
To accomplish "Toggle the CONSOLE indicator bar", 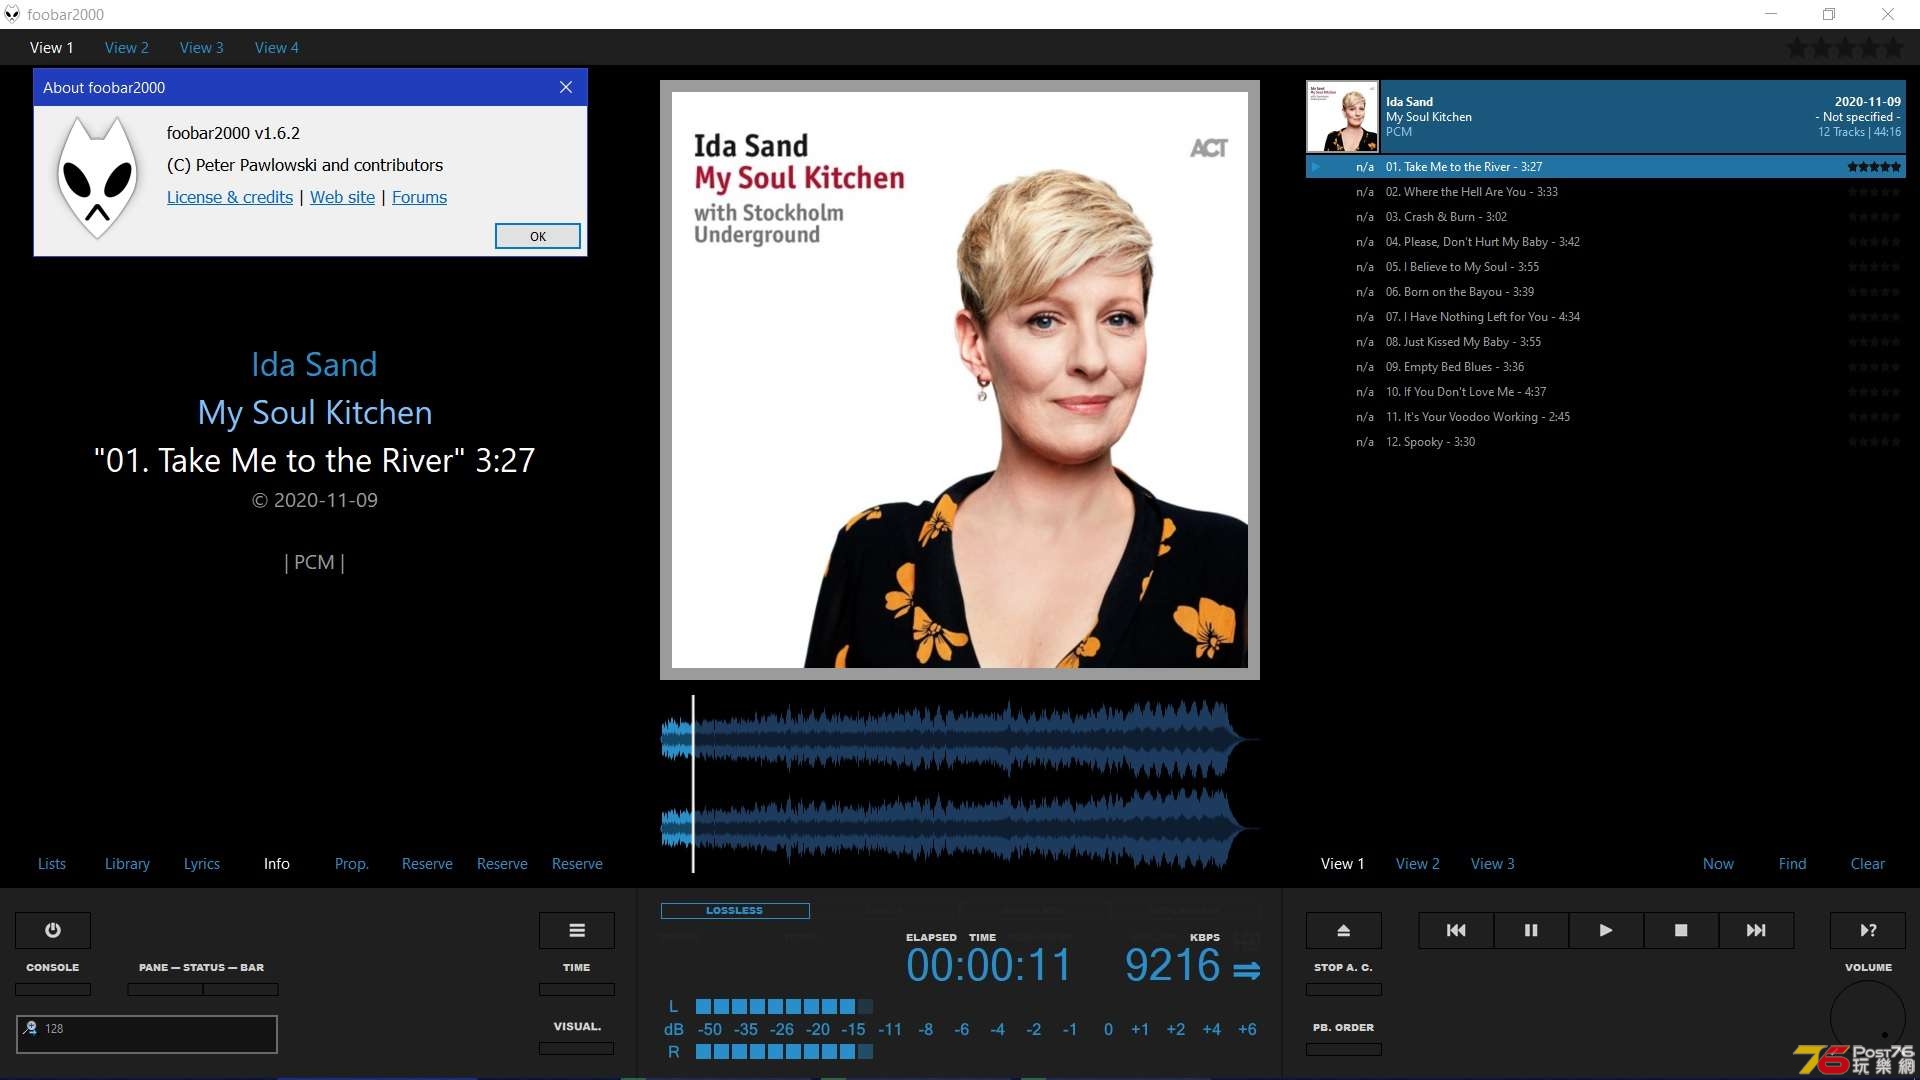I will pyautogui.click(x=53, y=989).
